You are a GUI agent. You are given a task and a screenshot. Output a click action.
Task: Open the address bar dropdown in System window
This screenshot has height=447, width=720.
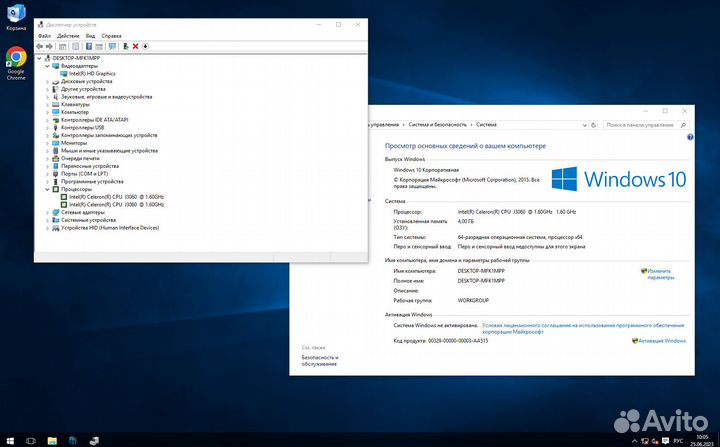click(584, 125)
